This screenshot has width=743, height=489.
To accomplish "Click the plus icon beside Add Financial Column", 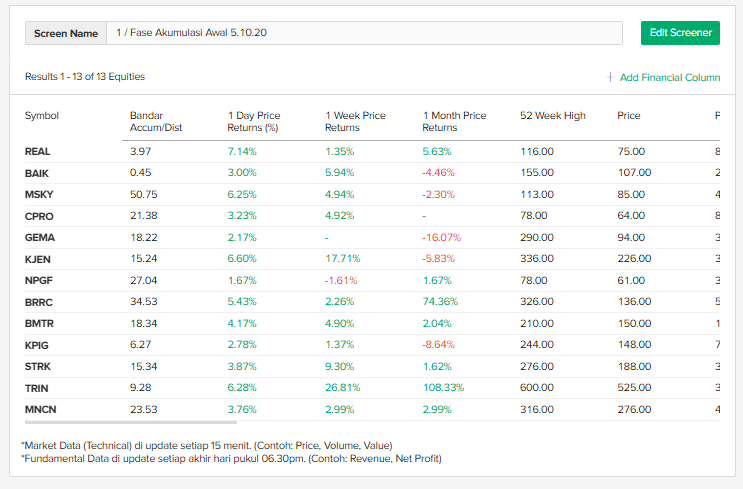I will 610,77.
